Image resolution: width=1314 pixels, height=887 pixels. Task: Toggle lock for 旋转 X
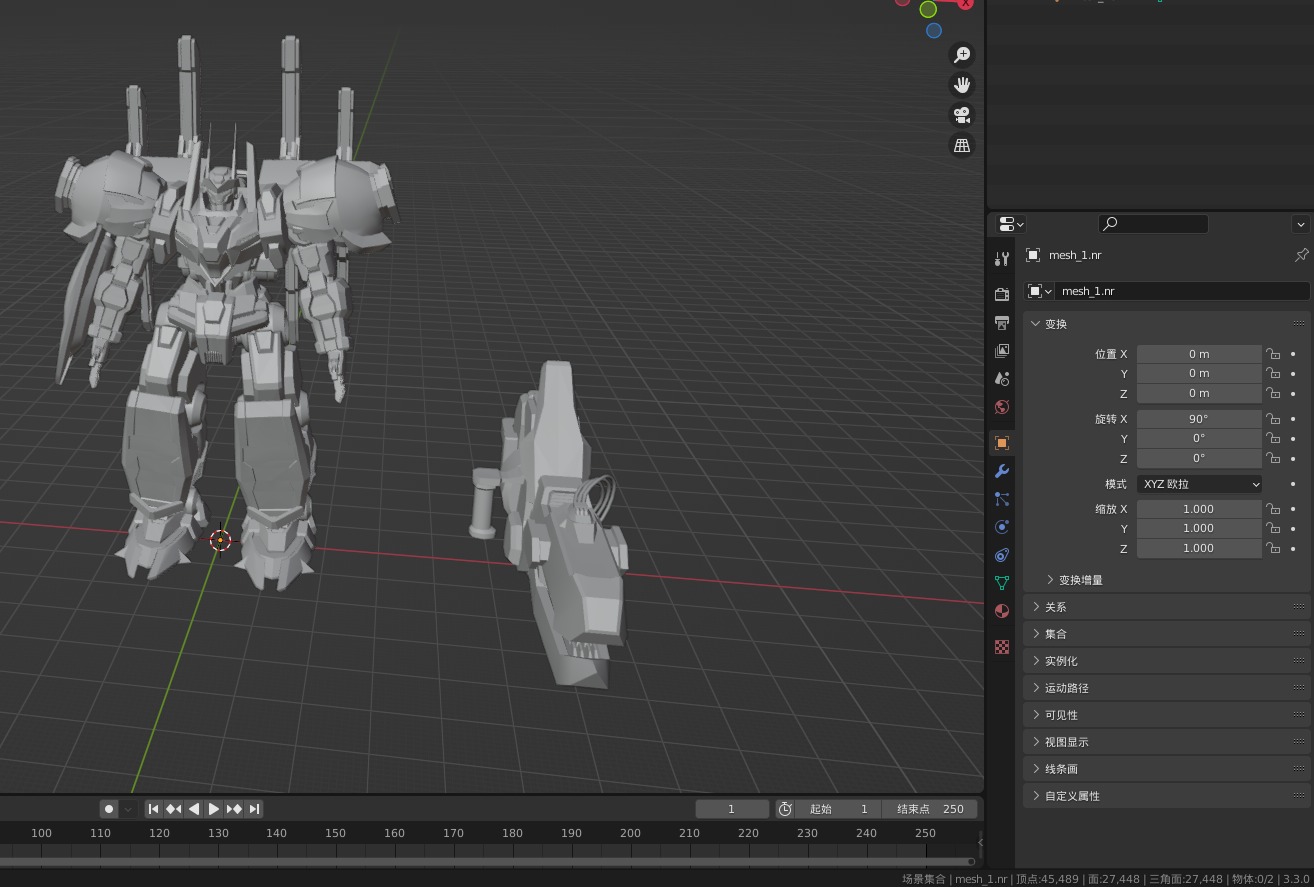pyautogui.click(x=1273, y=419)
